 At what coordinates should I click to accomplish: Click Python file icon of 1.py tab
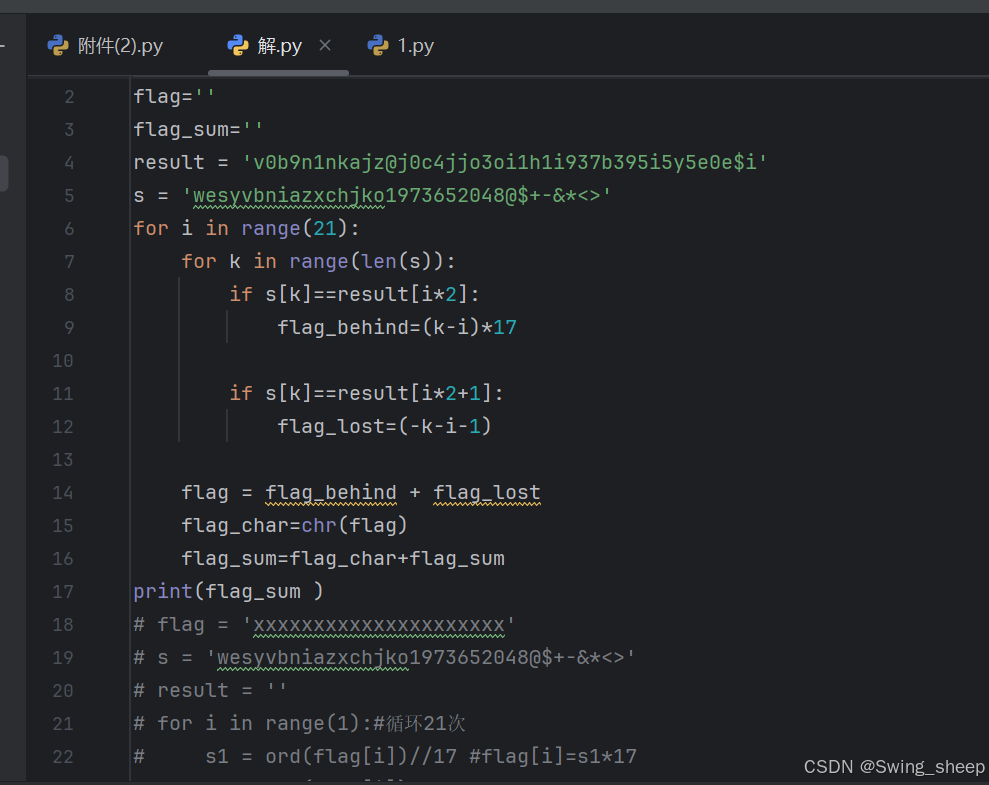[x=378, y=46]
